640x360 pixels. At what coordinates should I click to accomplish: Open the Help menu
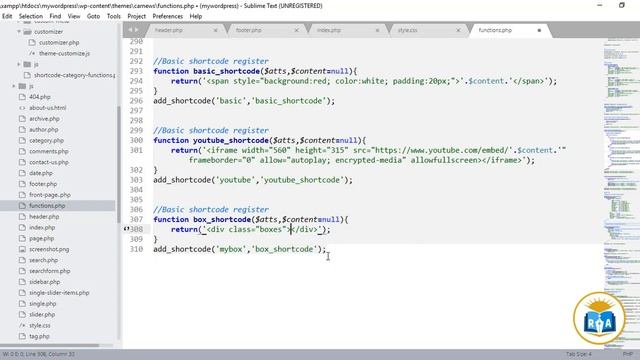coord(196,16)
